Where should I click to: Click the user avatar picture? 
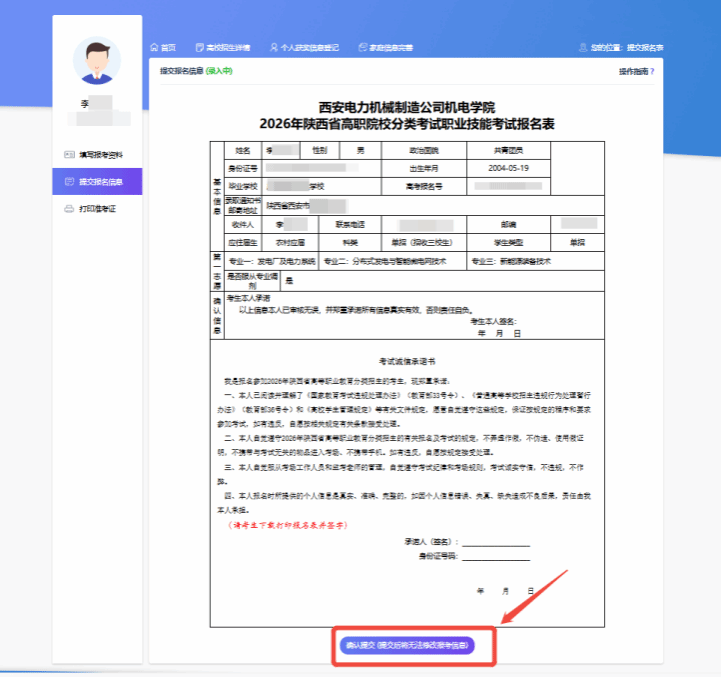pyautogui.click(x=97, y=62)
